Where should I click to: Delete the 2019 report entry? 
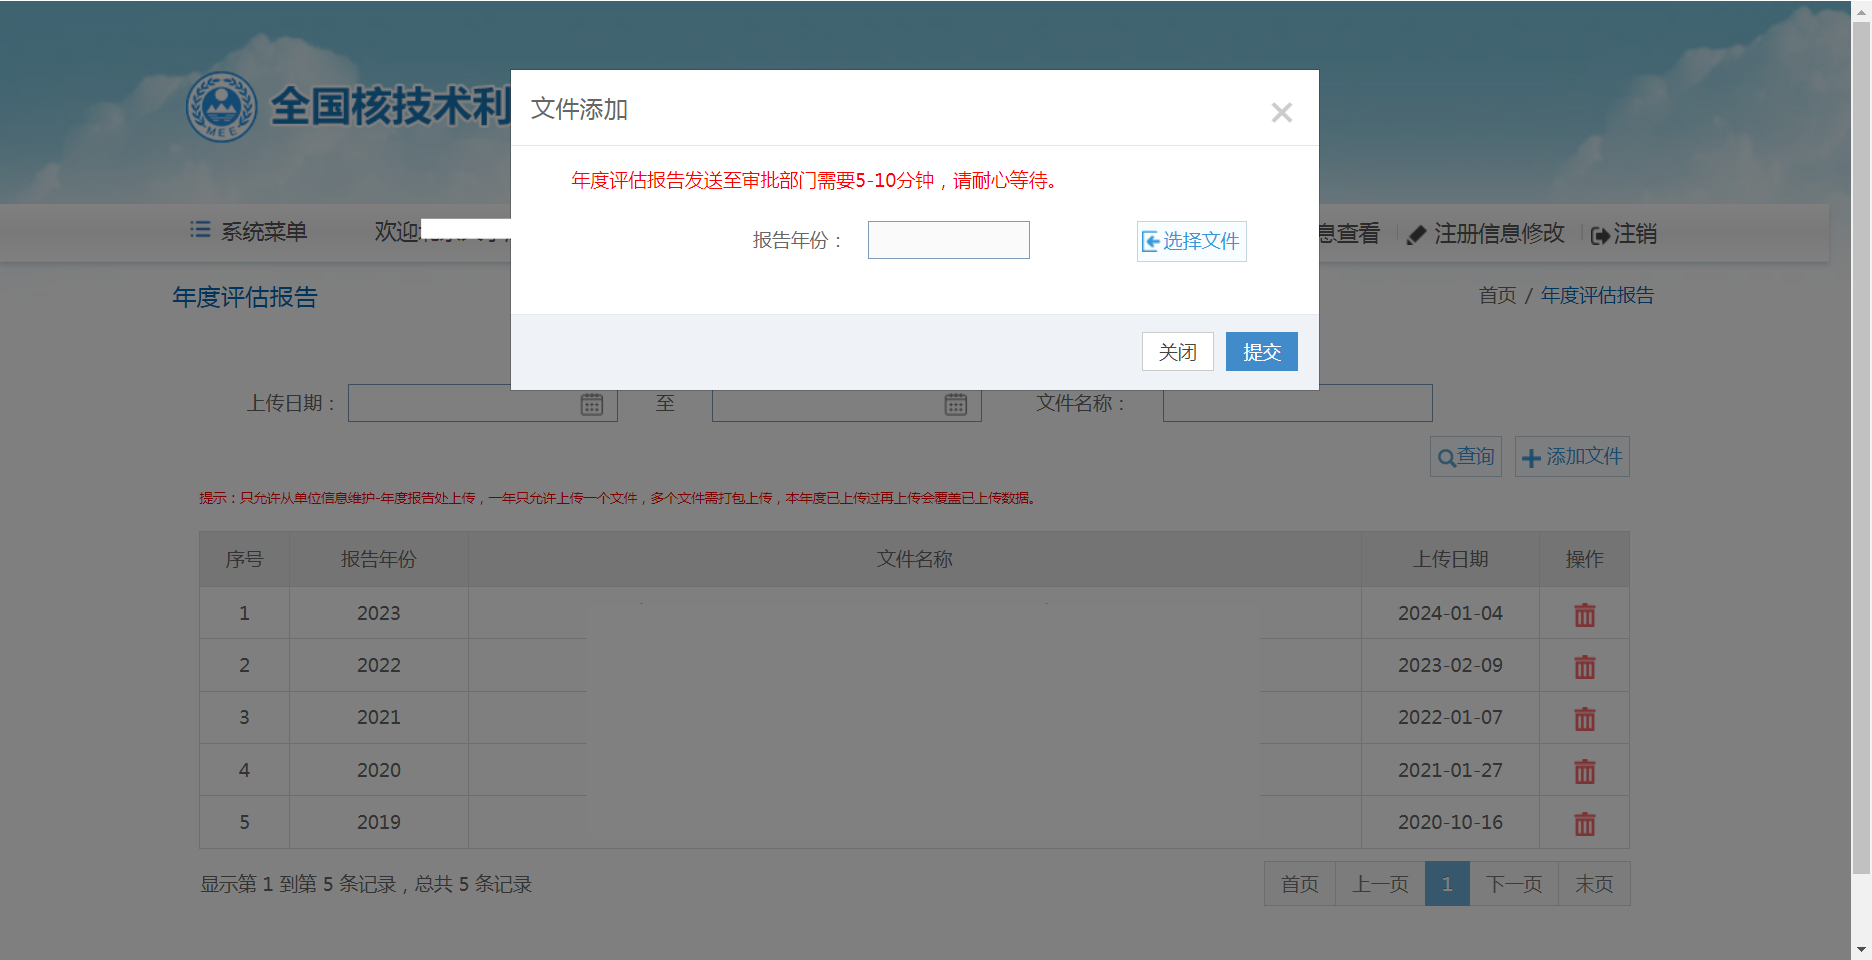[x=1584, y=823]
